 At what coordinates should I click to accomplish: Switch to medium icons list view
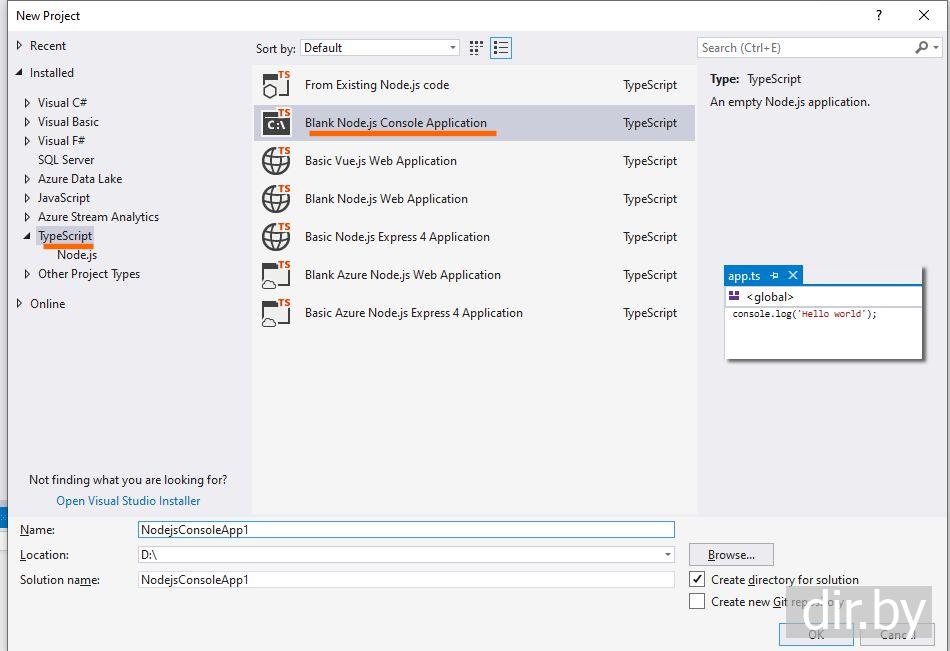coord(501,48)
